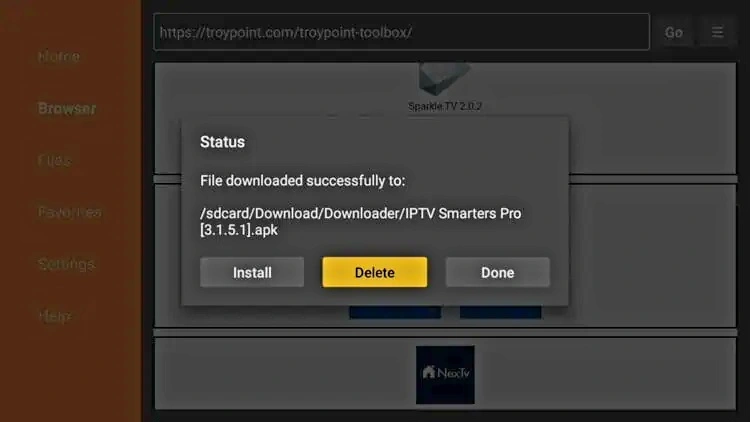Focus the troypoint URL address field
This screenshot has width=750, height=422.
point(401,32)
